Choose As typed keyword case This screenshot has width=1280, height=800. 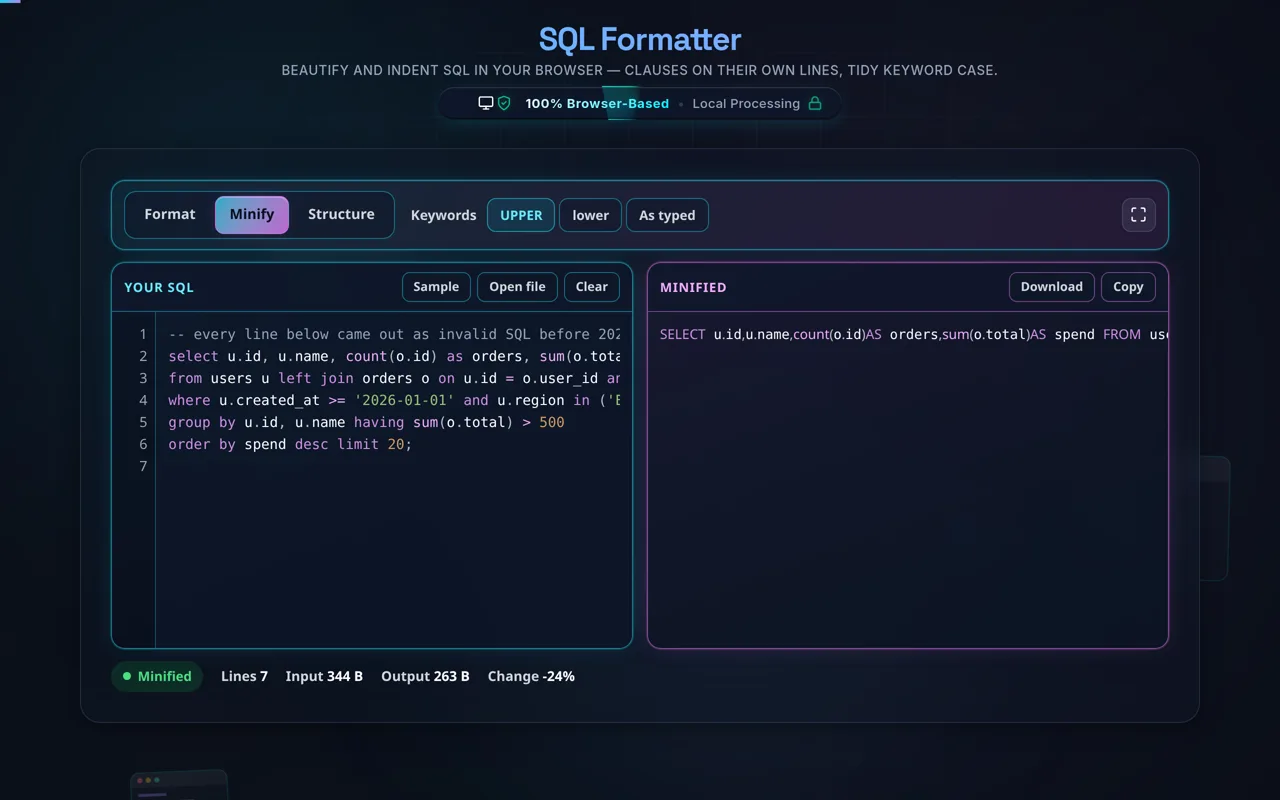click(x=667, y=215)
